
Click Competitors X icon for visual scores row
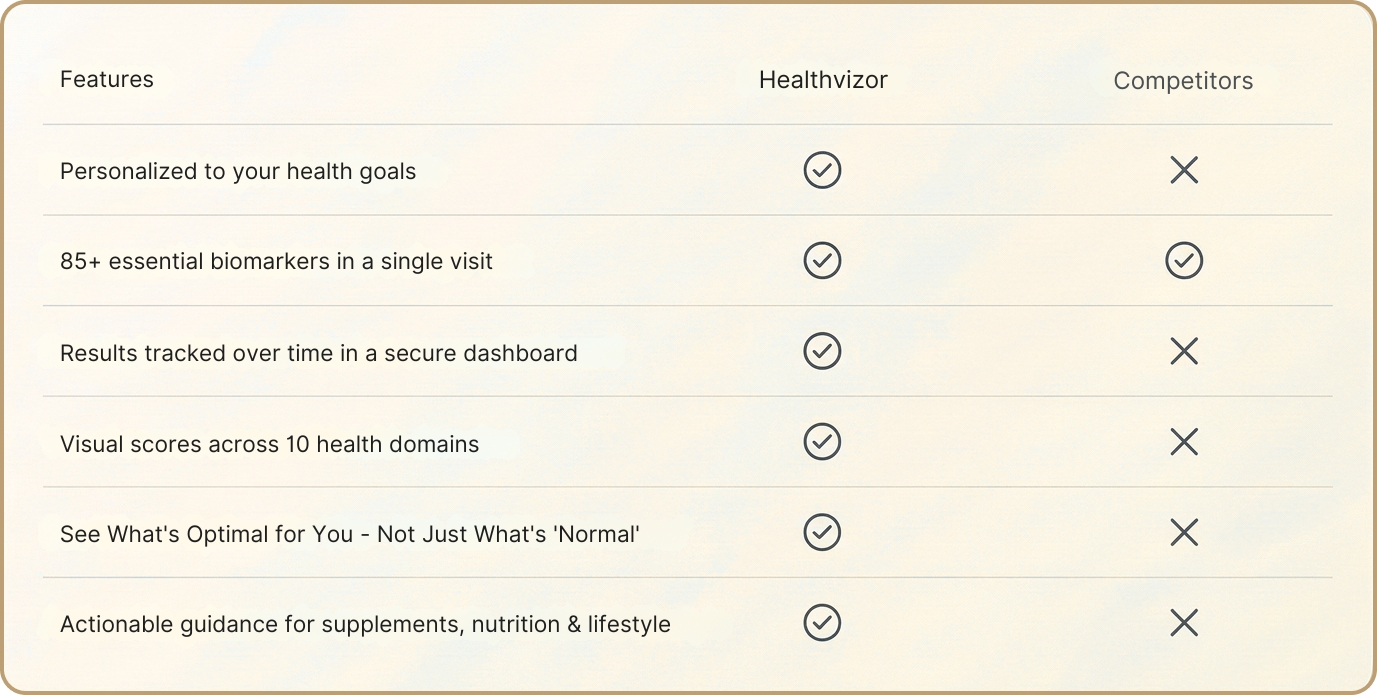click(1184, 442)
